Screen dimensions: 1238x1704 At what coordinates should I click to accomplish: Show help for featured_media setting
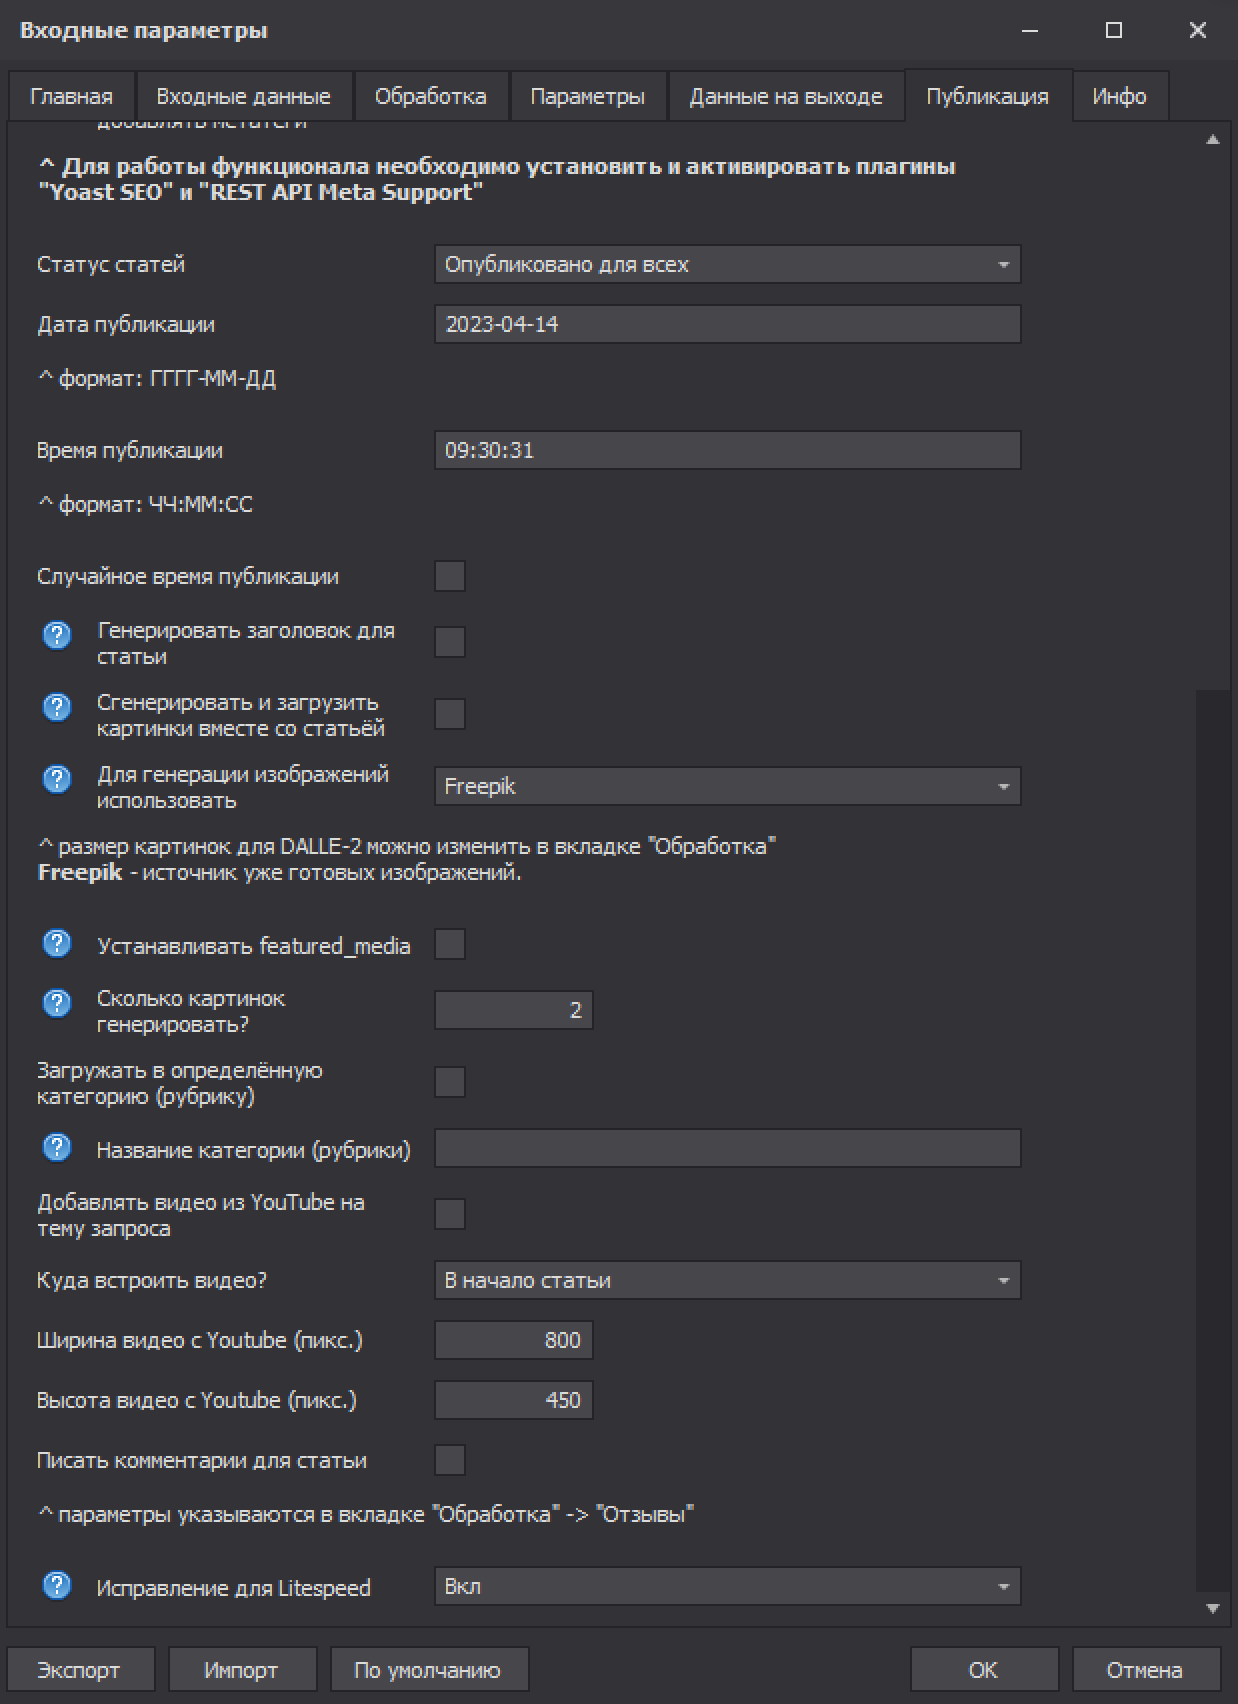tap(57, 943)
